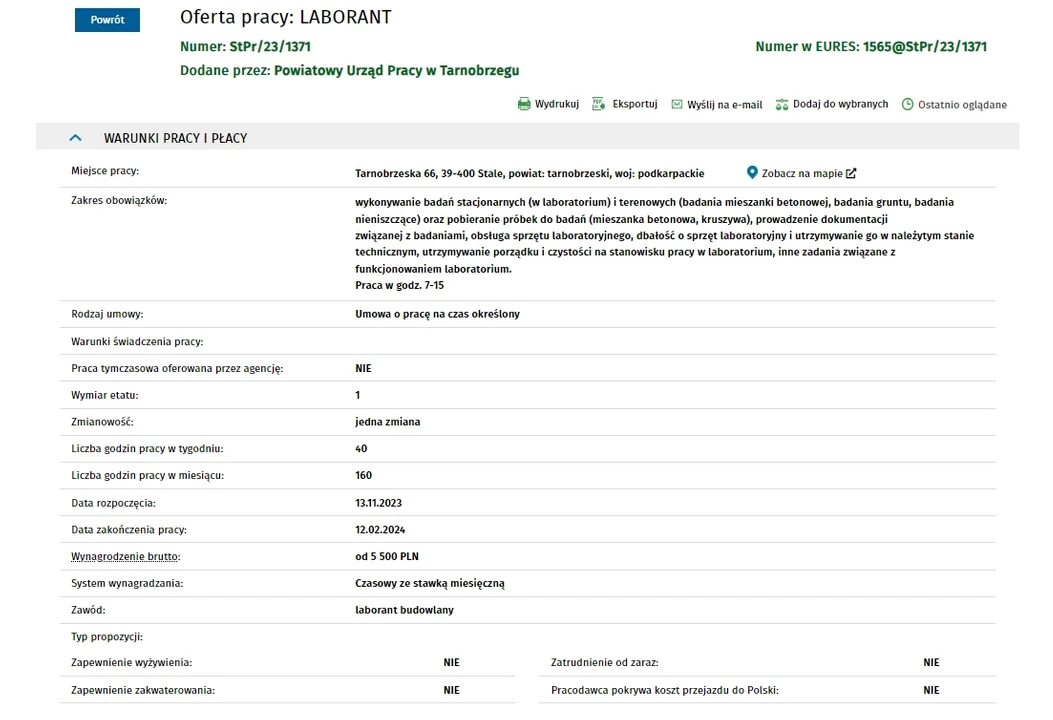Click the WARUNKI PRACY I PŁACY header text
The image size is (1053, 720).
[x=175, y=138]
